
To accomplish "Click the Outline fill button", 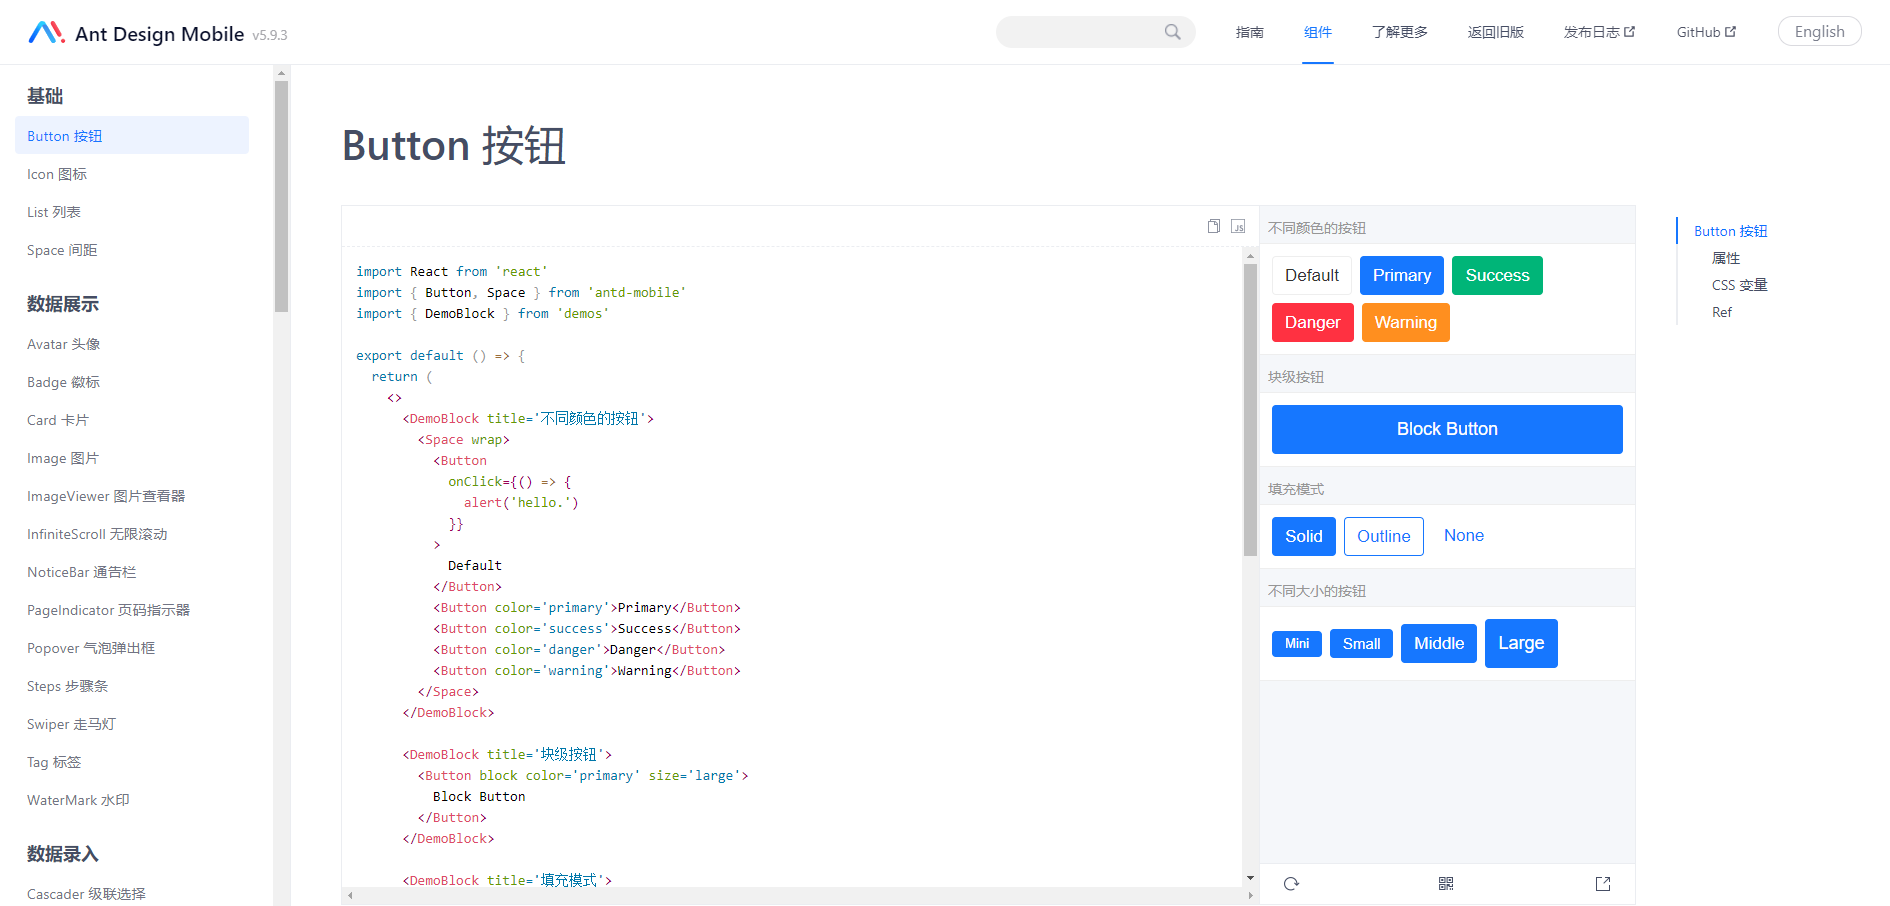I will click(x=1384, y=537).
